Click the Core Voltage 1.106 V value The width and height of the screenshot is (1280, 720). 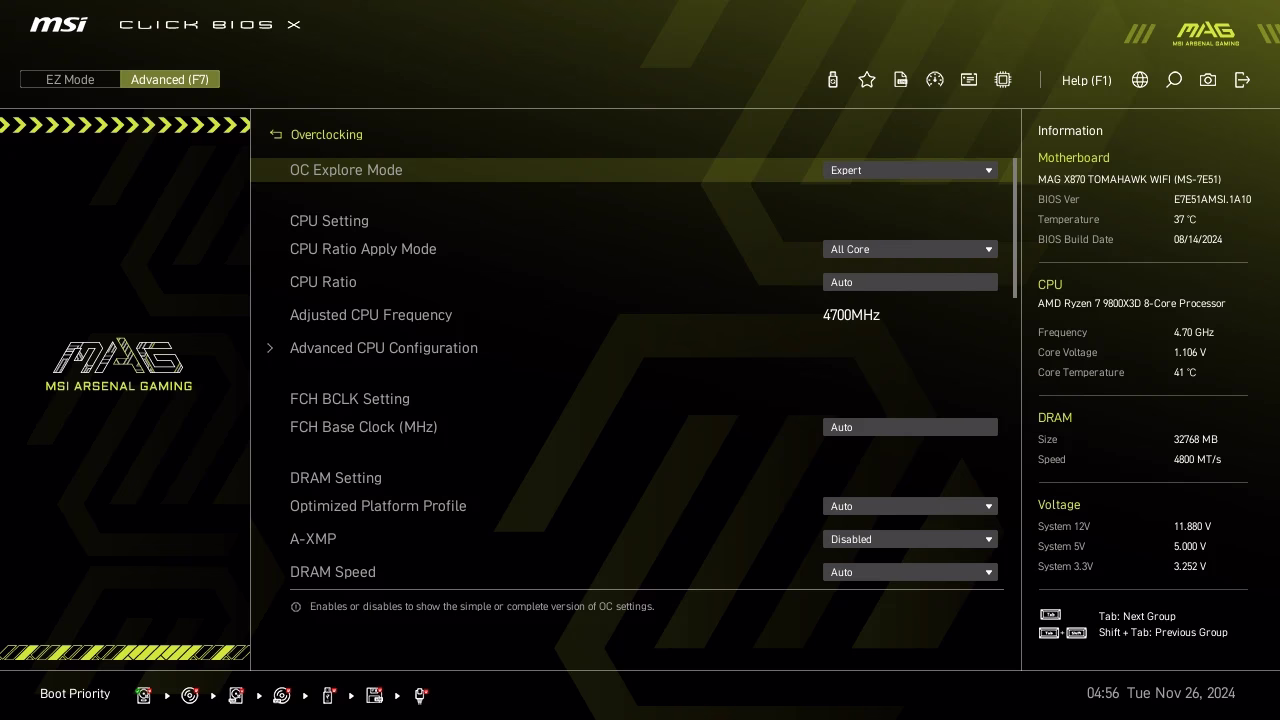coord(1190,352)
